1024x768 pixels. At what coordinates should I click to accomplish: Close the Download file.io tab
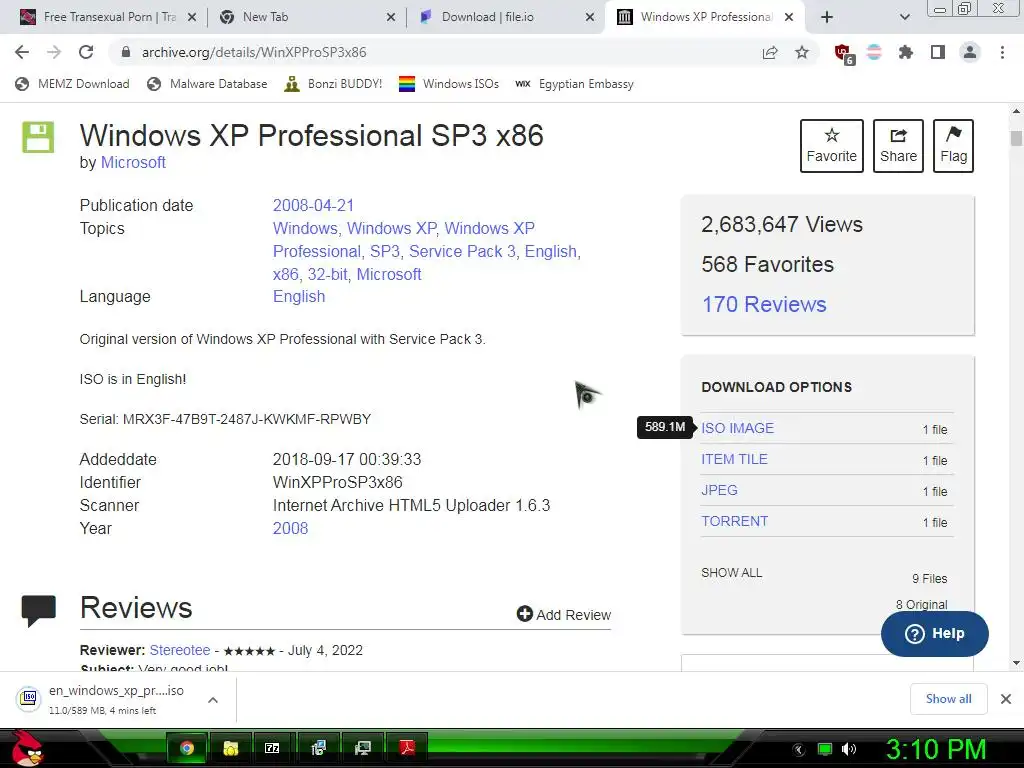click(x=590, y=17)
